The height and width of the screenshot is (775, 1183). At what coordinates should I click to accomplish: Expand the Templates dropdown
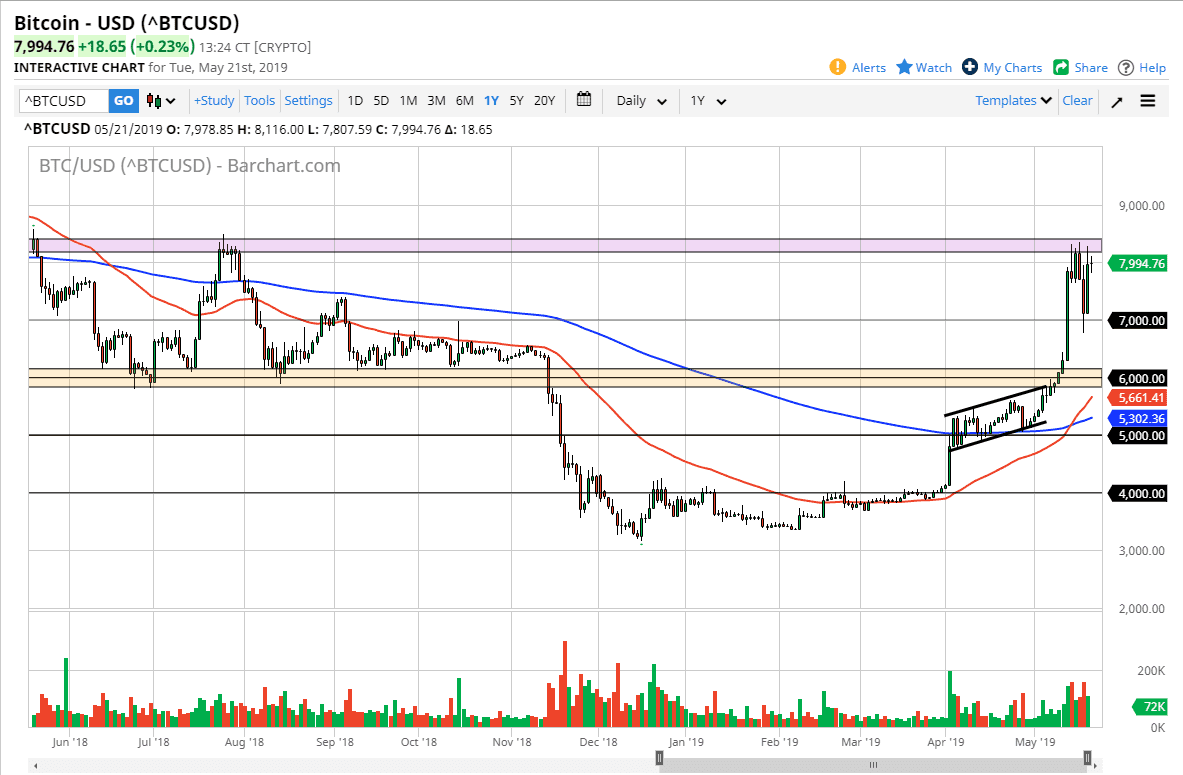click(1012, 100)
